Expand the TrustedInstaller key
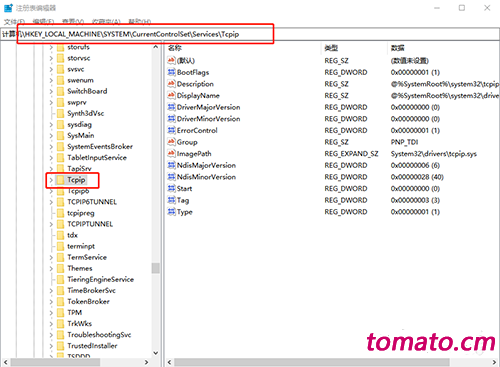 pyautogui.click(x=51, y=346)
